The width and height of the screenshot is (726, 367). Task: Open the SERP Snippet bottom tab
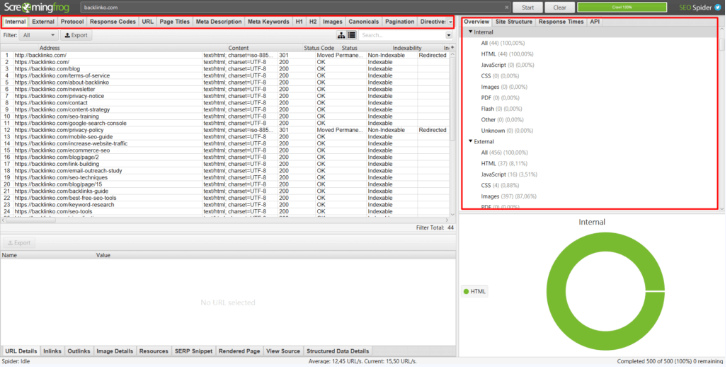click(194, 351)
